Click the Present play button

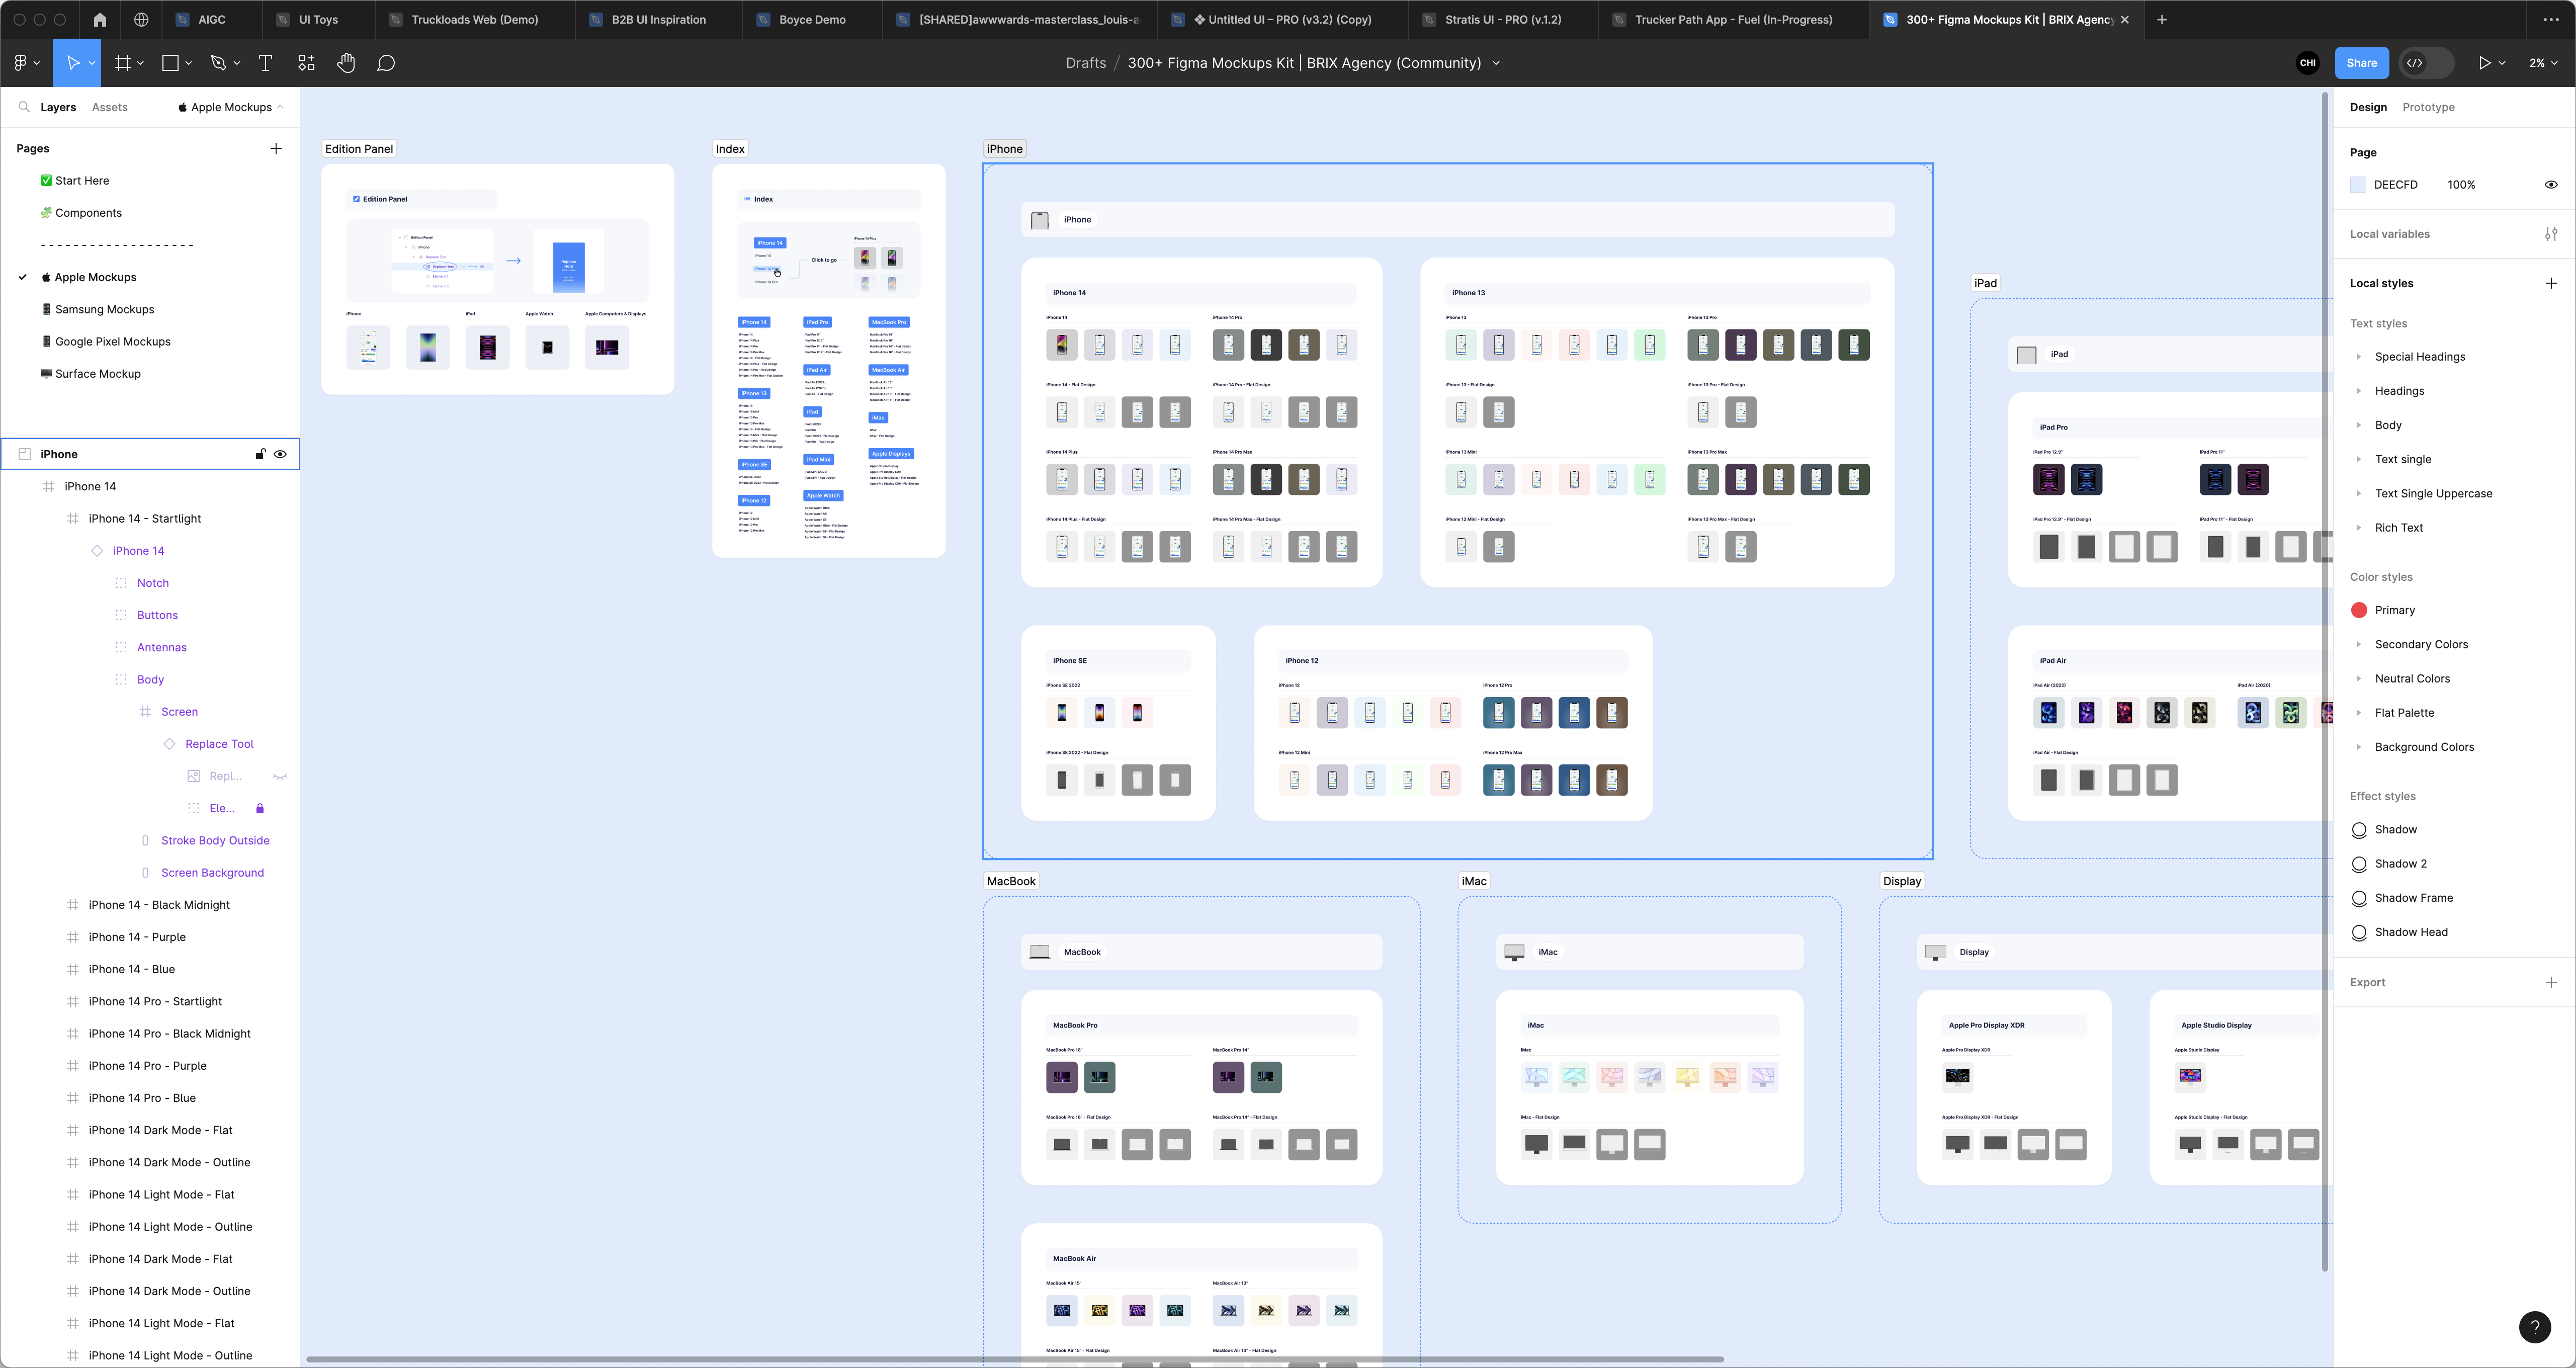pyautogui.click(x=2484, y=63)
